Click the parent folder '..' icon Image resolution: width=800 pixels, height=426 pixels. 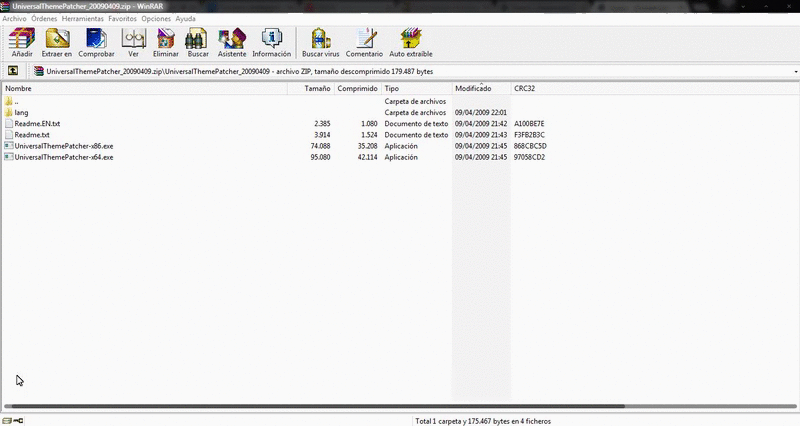9,101
